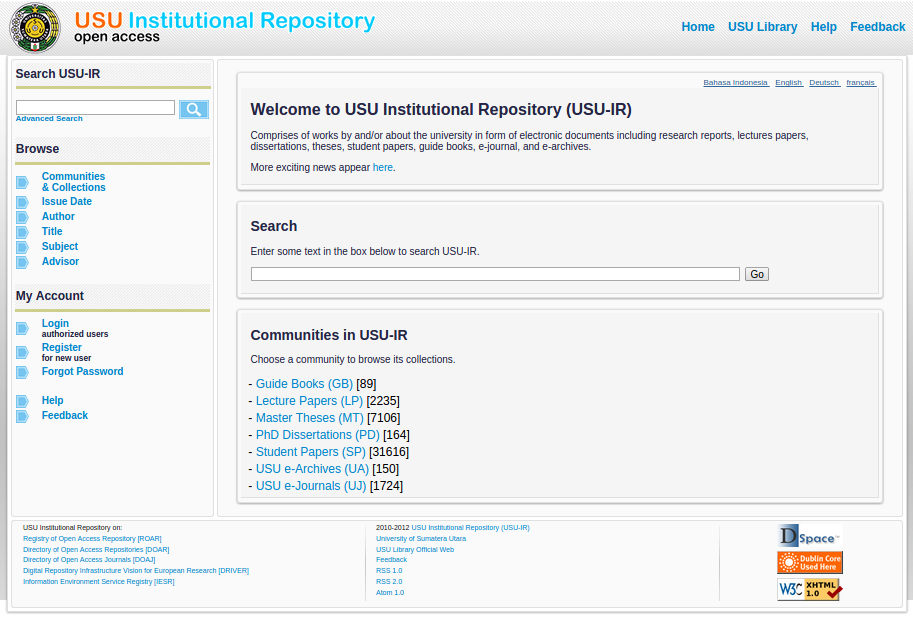Viewport: 913px width, 617px height.
Task: Open the Forgot Password link
Action: click(x=82, y=371)
